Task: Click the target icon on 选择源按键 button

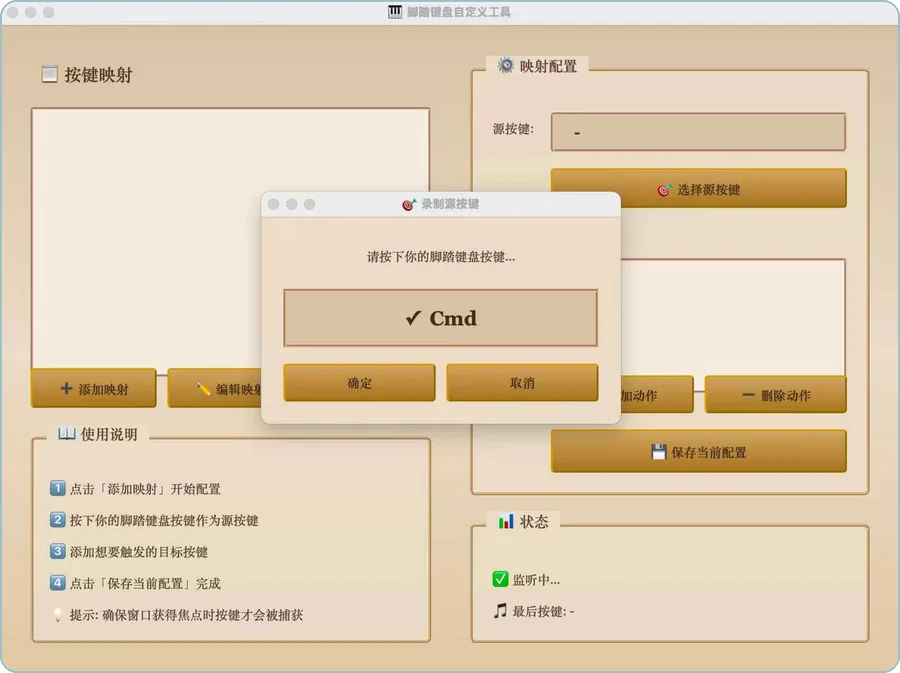Action: pos(664,189)
